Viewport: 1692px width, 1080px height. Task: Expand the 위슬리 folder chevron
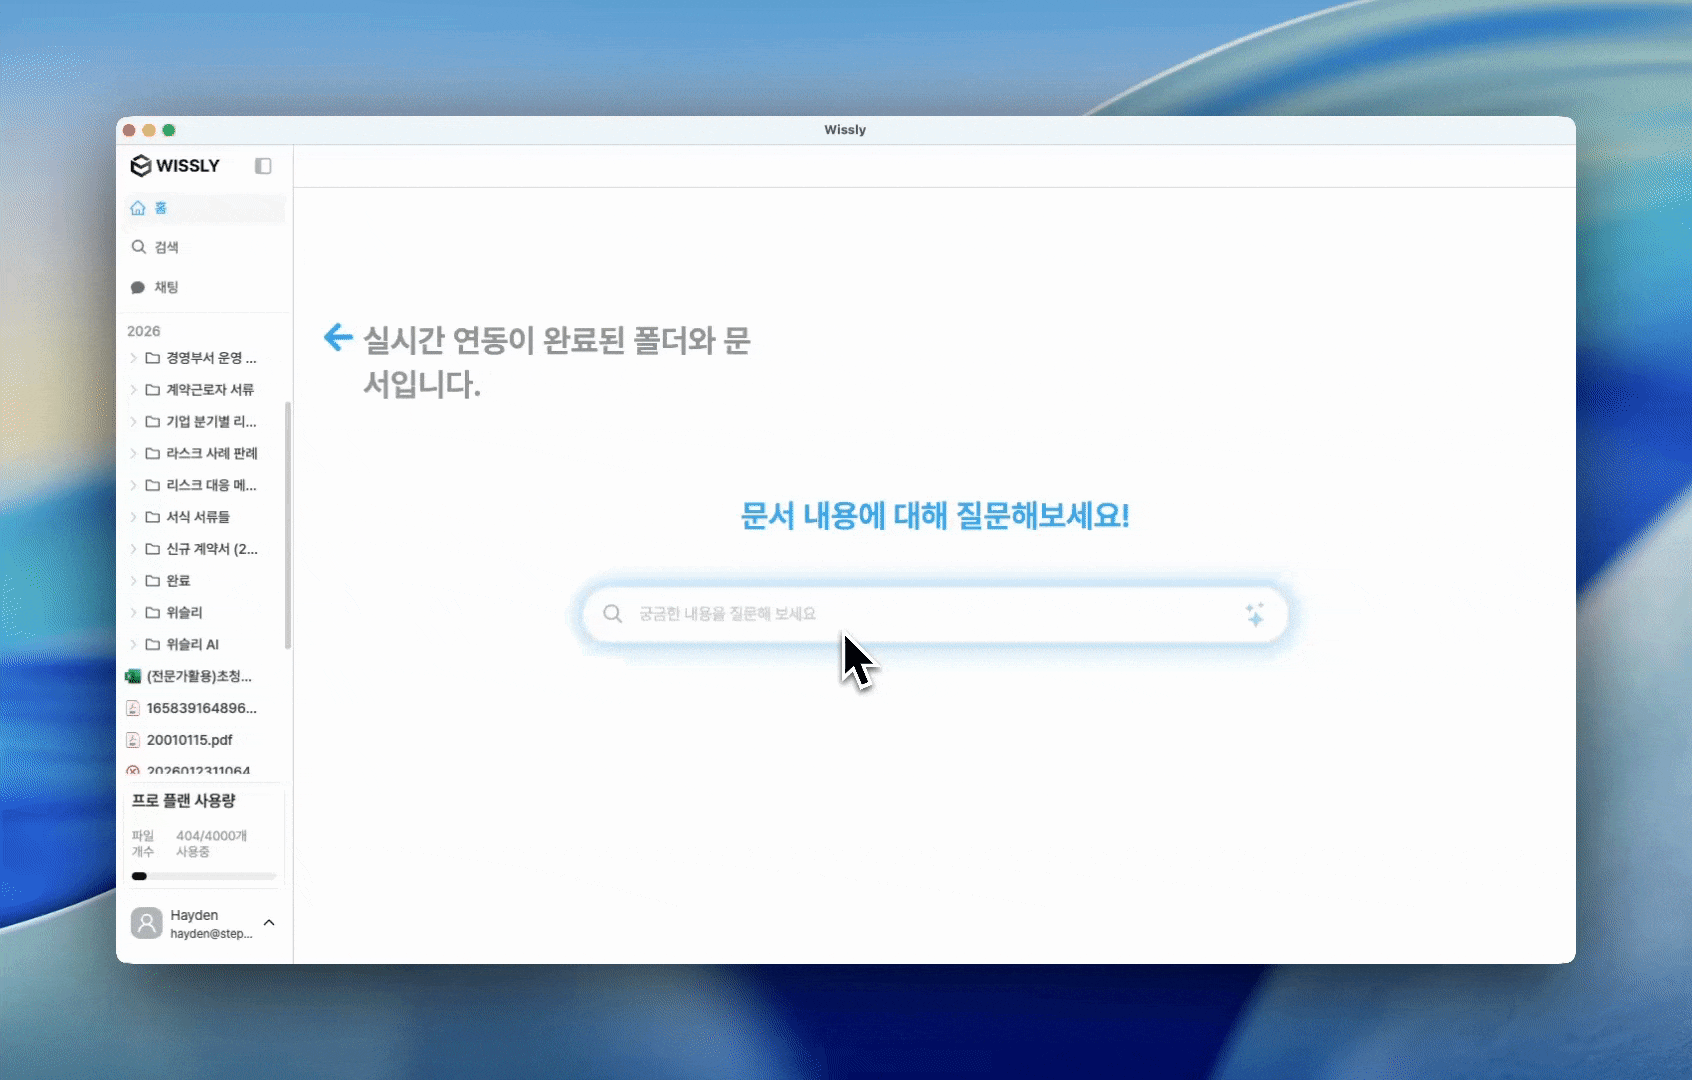(133, 613)
